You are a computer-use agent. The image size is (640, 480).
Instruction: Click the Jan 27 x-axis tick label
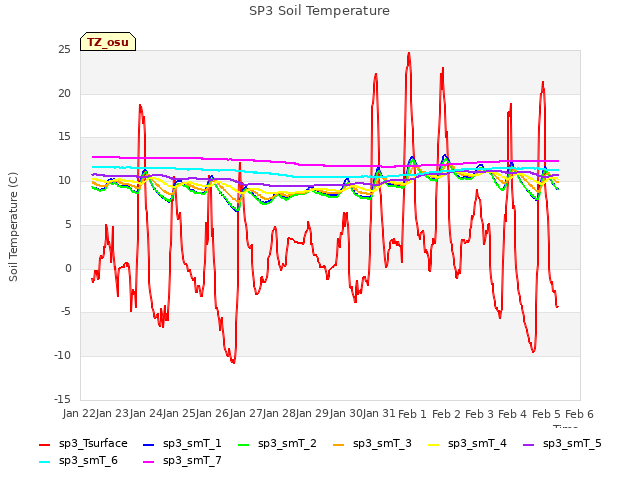pos(245,414)
